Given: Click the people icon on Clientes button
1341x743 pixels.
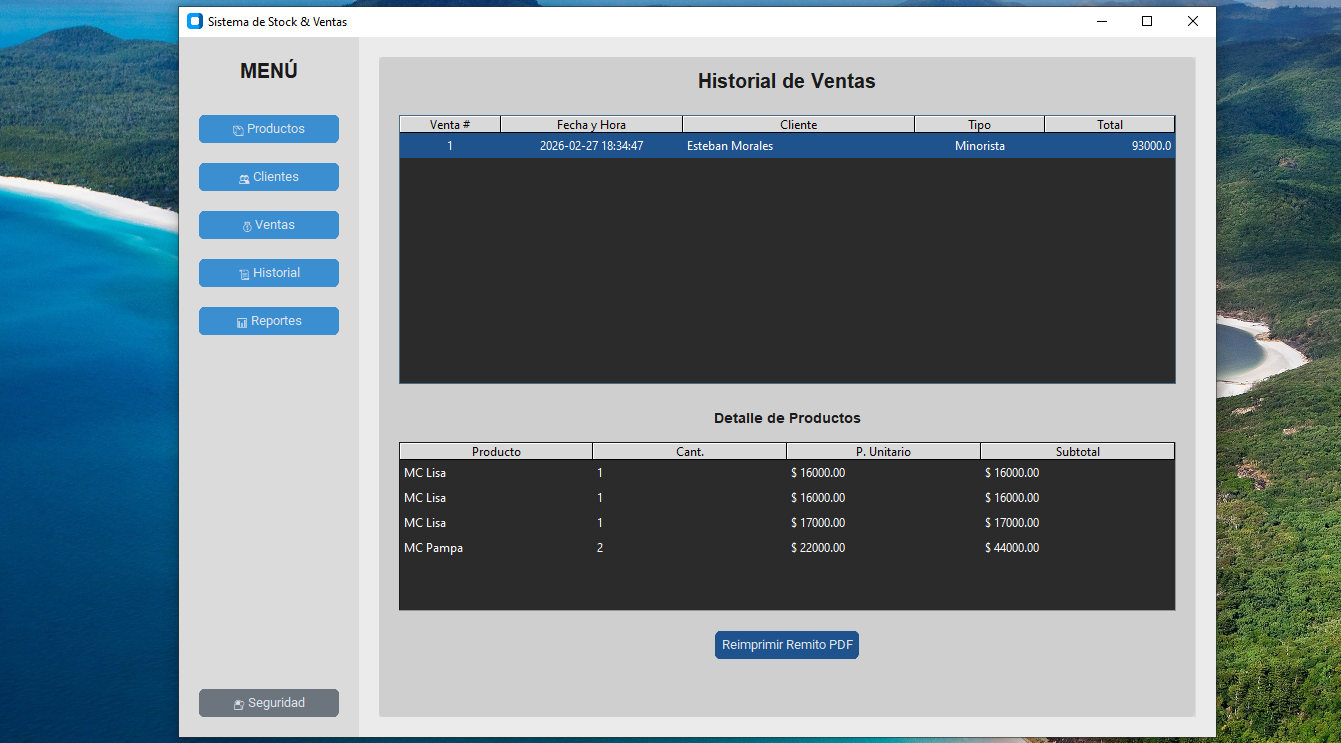Looking at the screenshot, I should [x=244, y=178].
